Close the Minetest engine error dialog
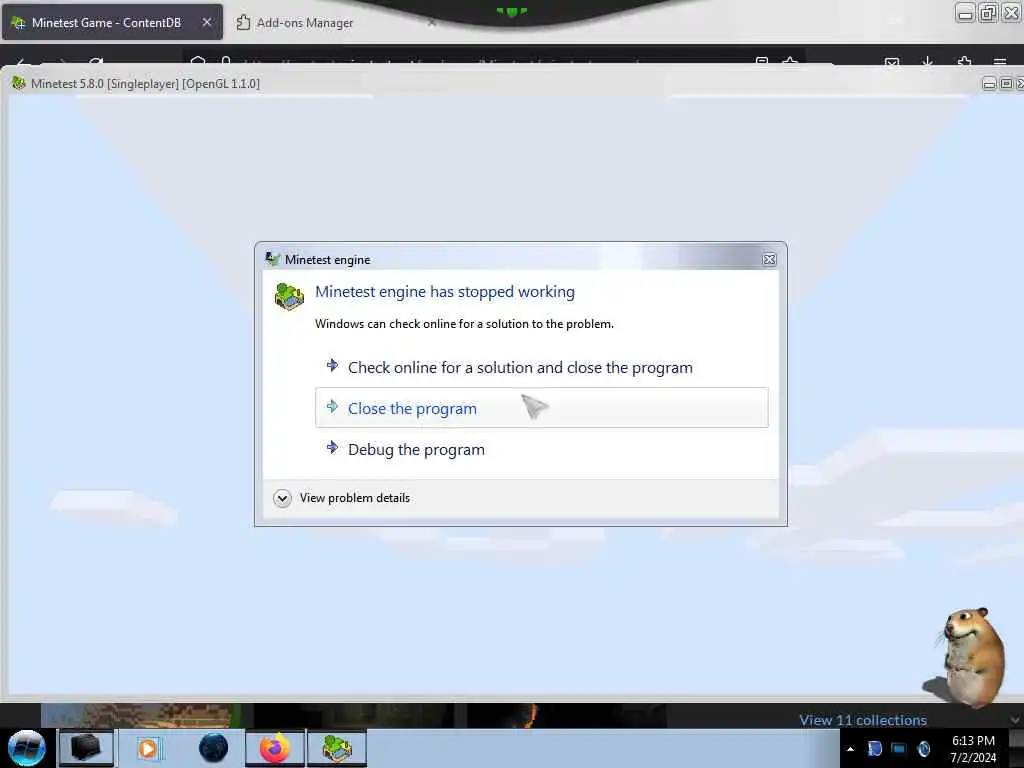 click(769, 259)
